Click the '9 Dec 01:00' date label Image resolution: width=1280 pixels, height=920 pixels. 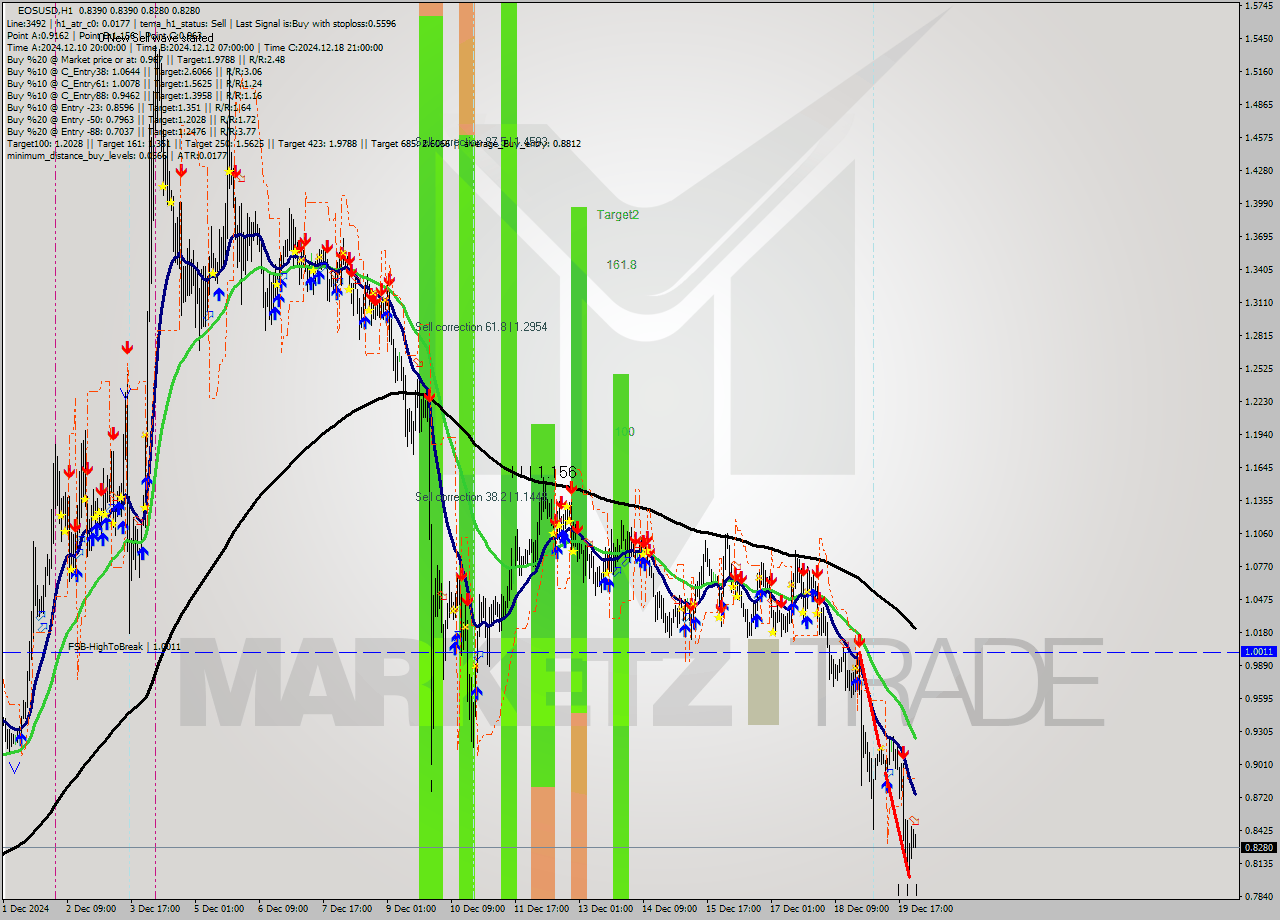(x=411, y=909)
